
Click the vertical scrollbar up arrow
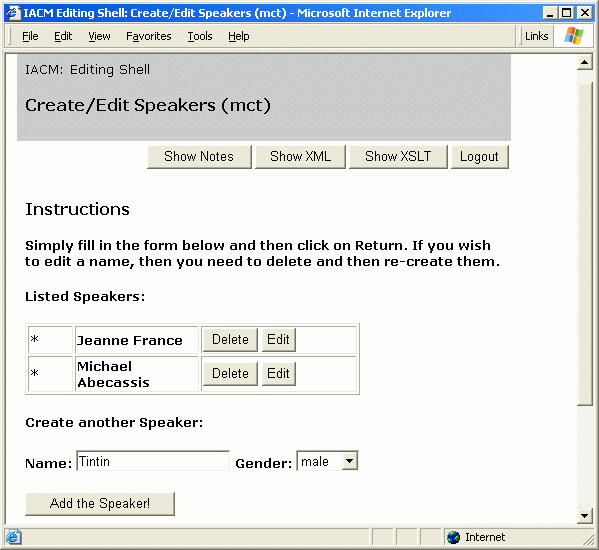[x=584, y=62]
